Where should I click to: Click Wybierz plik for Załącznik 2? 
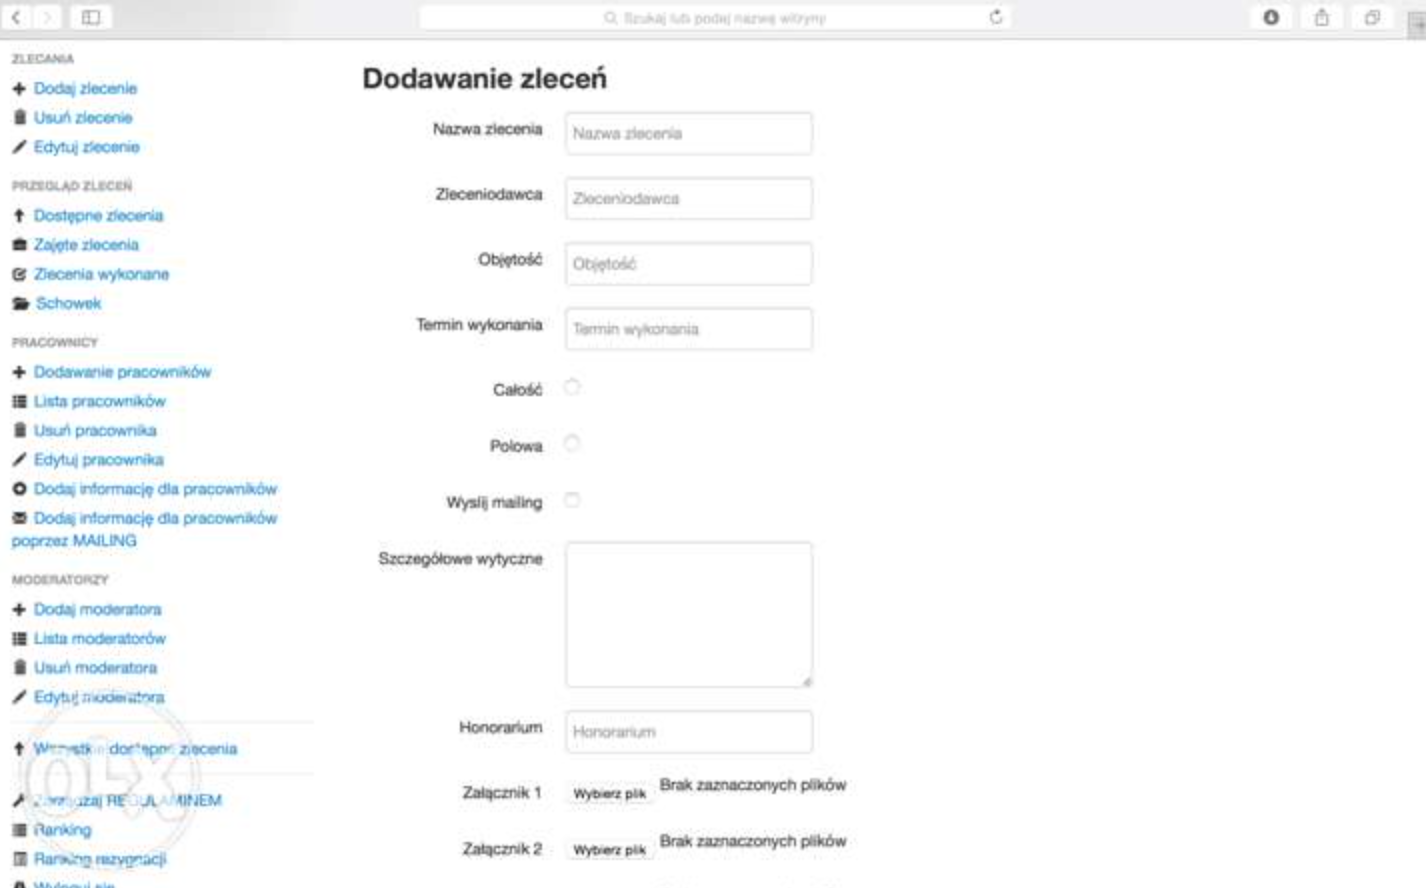pos(609,849)
